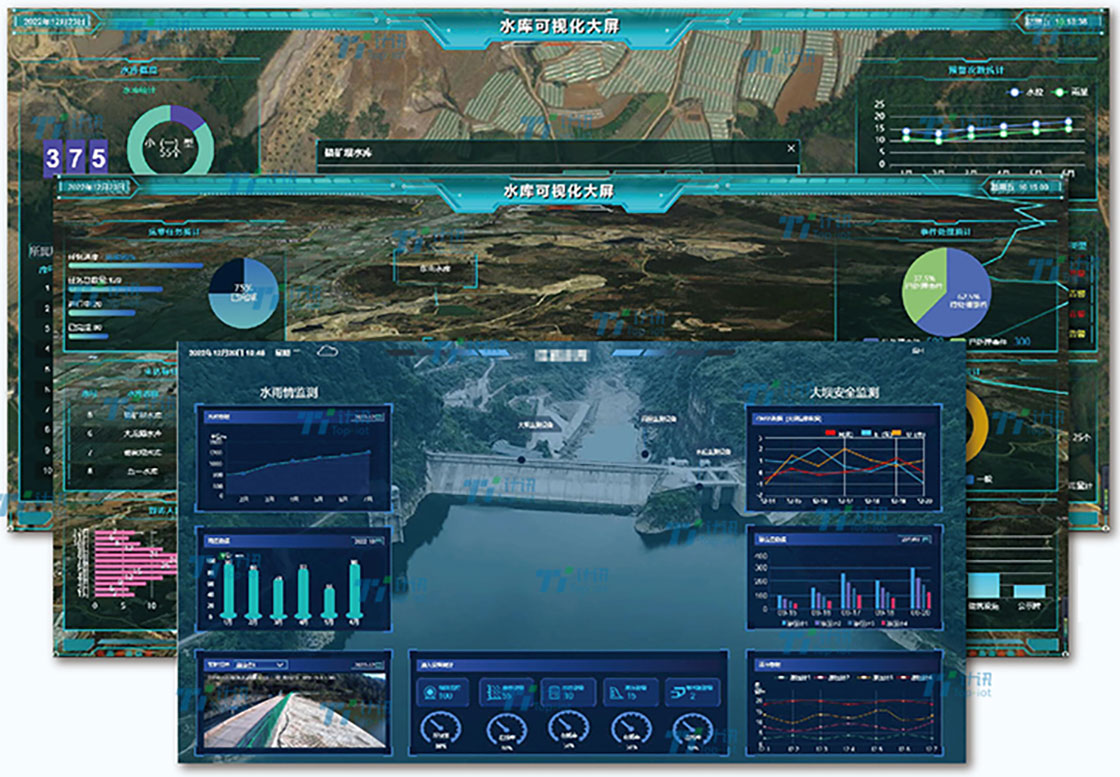Click the stat card icon beside value 100
1120x777 pixels.
click(x=430, y=691)
